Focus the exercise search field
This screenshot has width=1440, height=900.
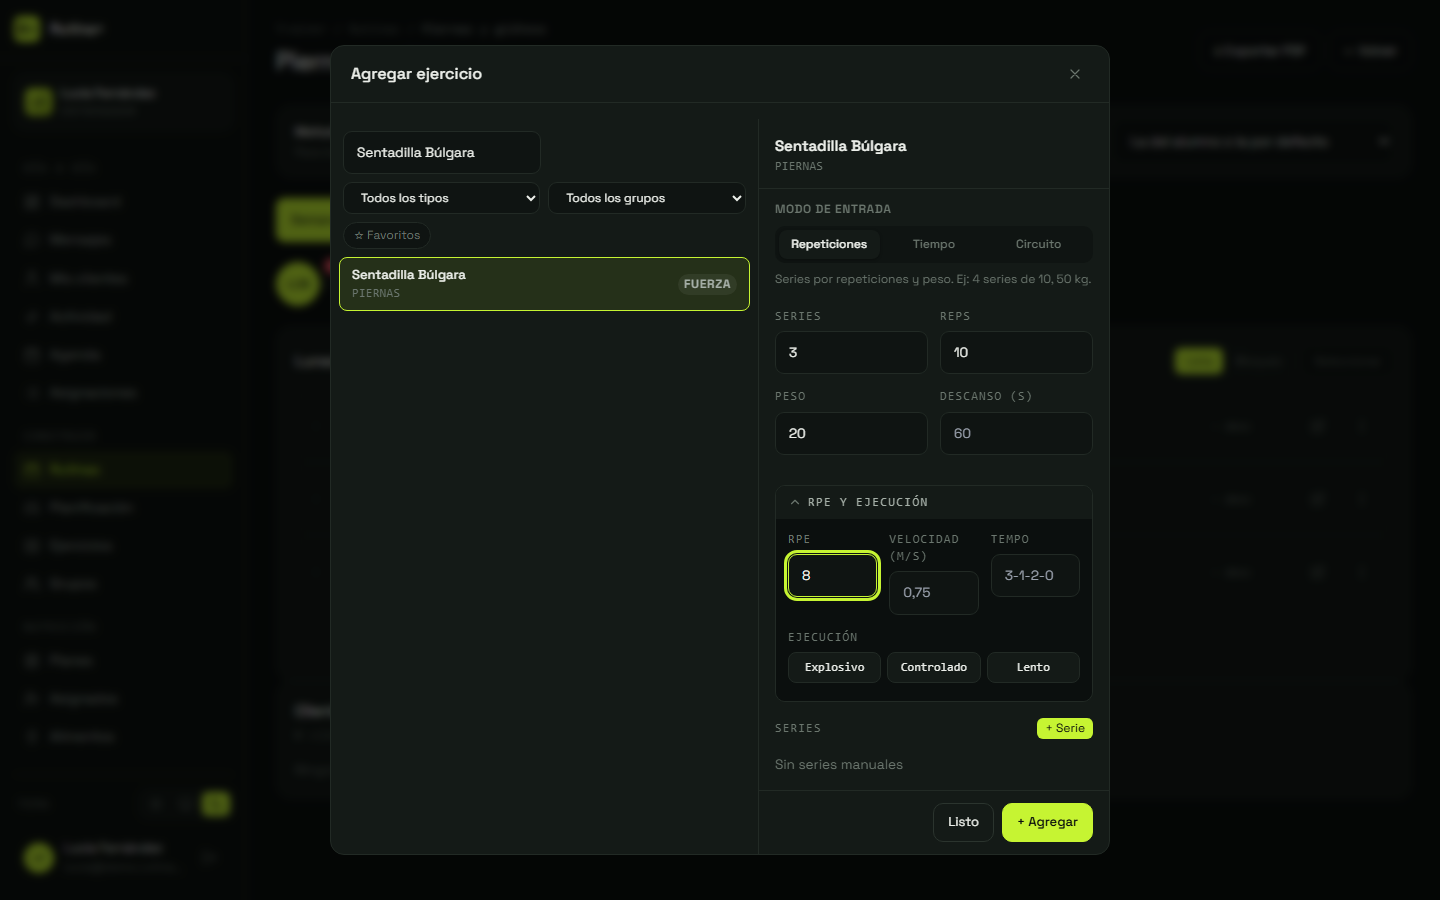[442, 153]
